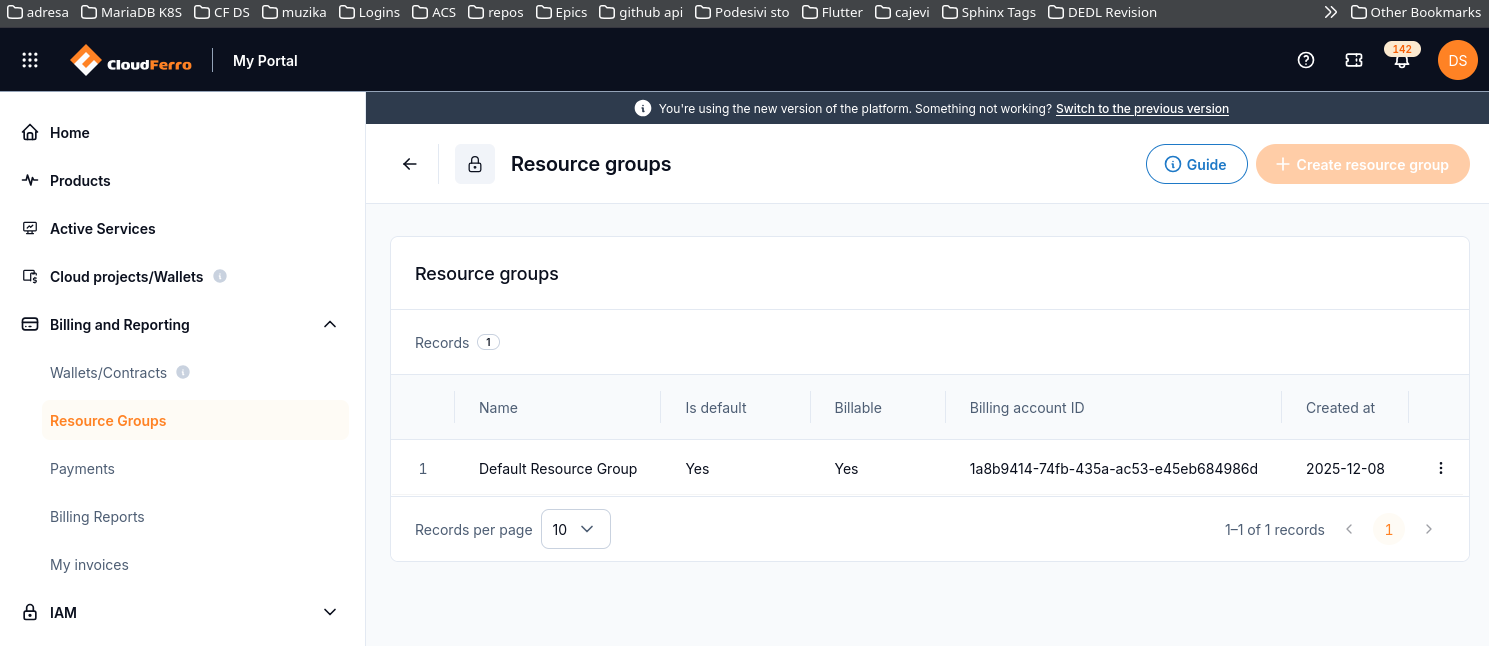Click the 1–1 of 1 records text
The height and width of the screenshot is (646, 1489).
[1275, 529]
